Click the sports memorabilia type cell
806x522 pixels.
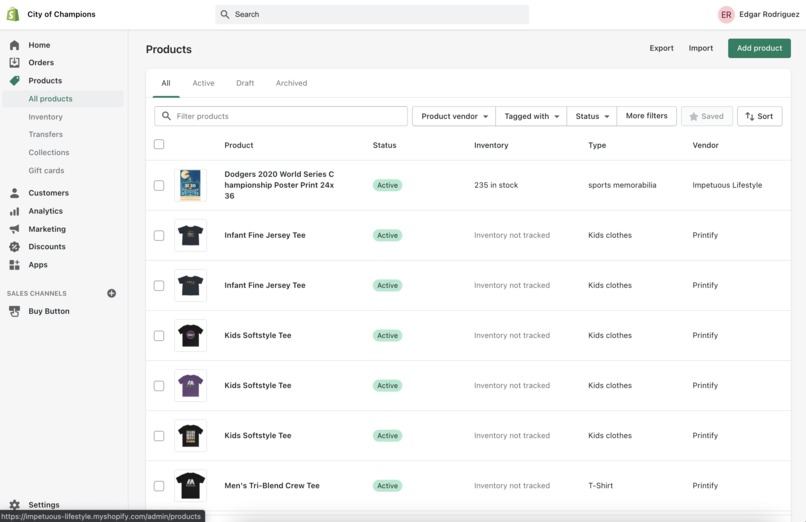pyautogui.click(x=622, y=185)
